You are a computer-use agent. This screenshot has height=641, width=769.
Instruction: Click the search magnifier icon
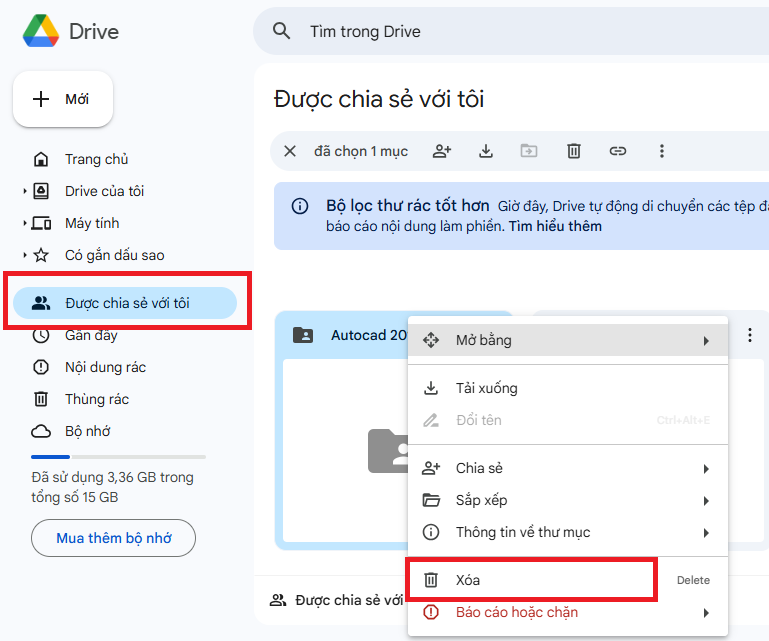click(282, 31)
